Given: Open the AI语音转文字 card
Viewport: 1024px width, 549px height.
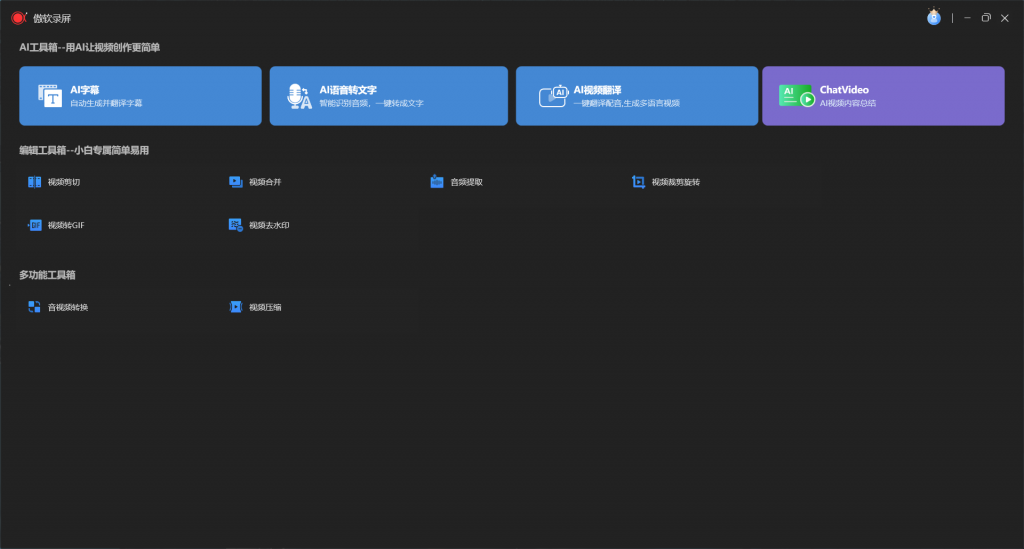Looking at the screenshot, I should point(389,96).
